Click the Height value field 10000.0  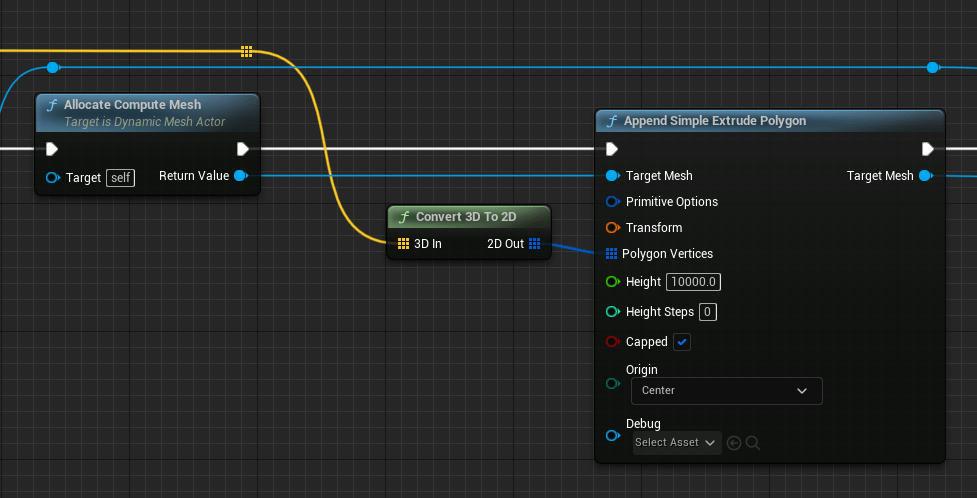[695, 282]
